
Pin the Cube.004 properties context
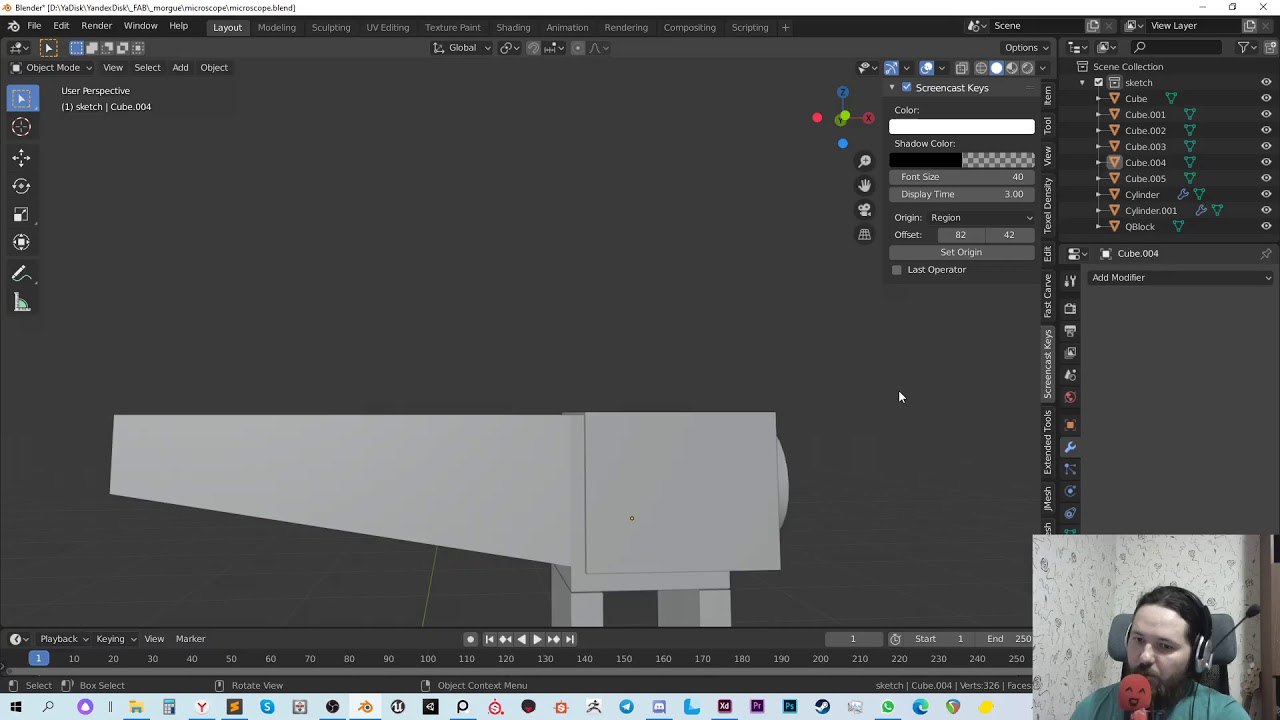point(1265,254)
